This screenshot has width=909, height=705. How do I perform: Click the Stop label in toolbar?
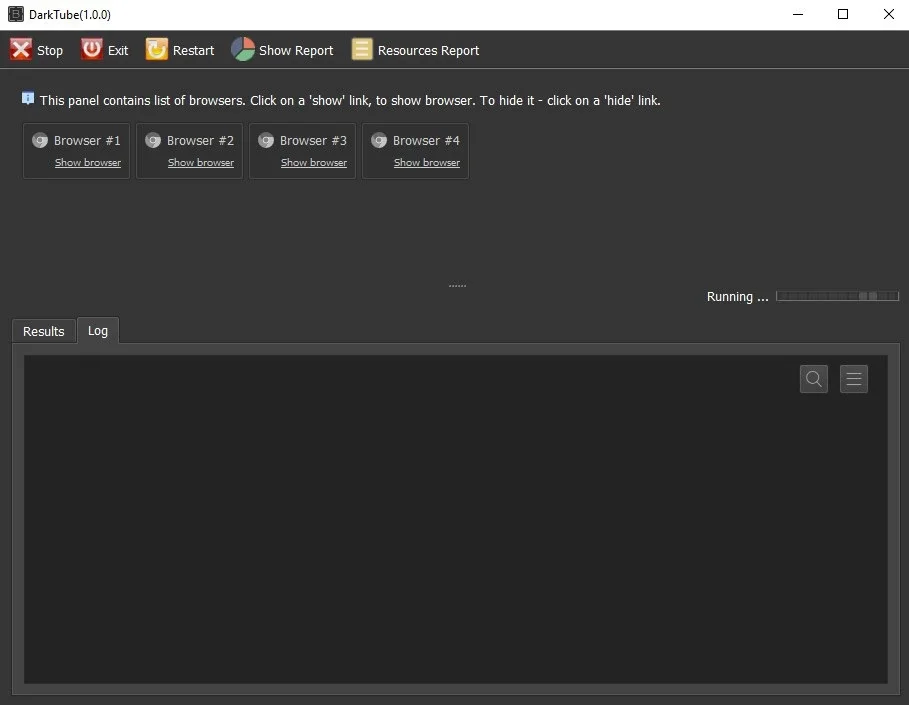pos(50,50)
